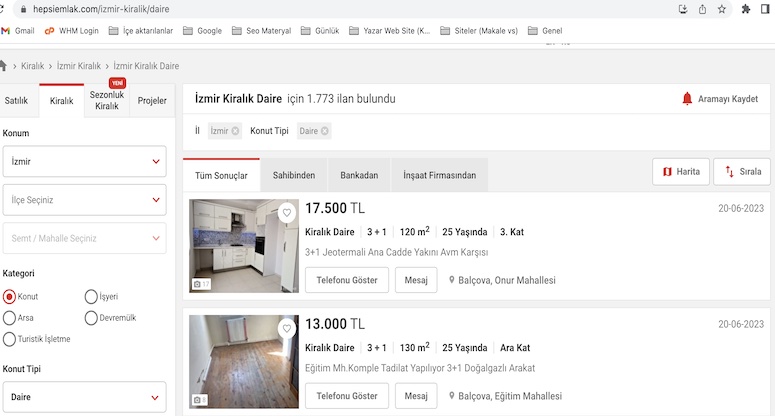This screenshot has width=775, height=416.
Task: Select the İşyeri category radio button
Action: click(x=91, y=296)
